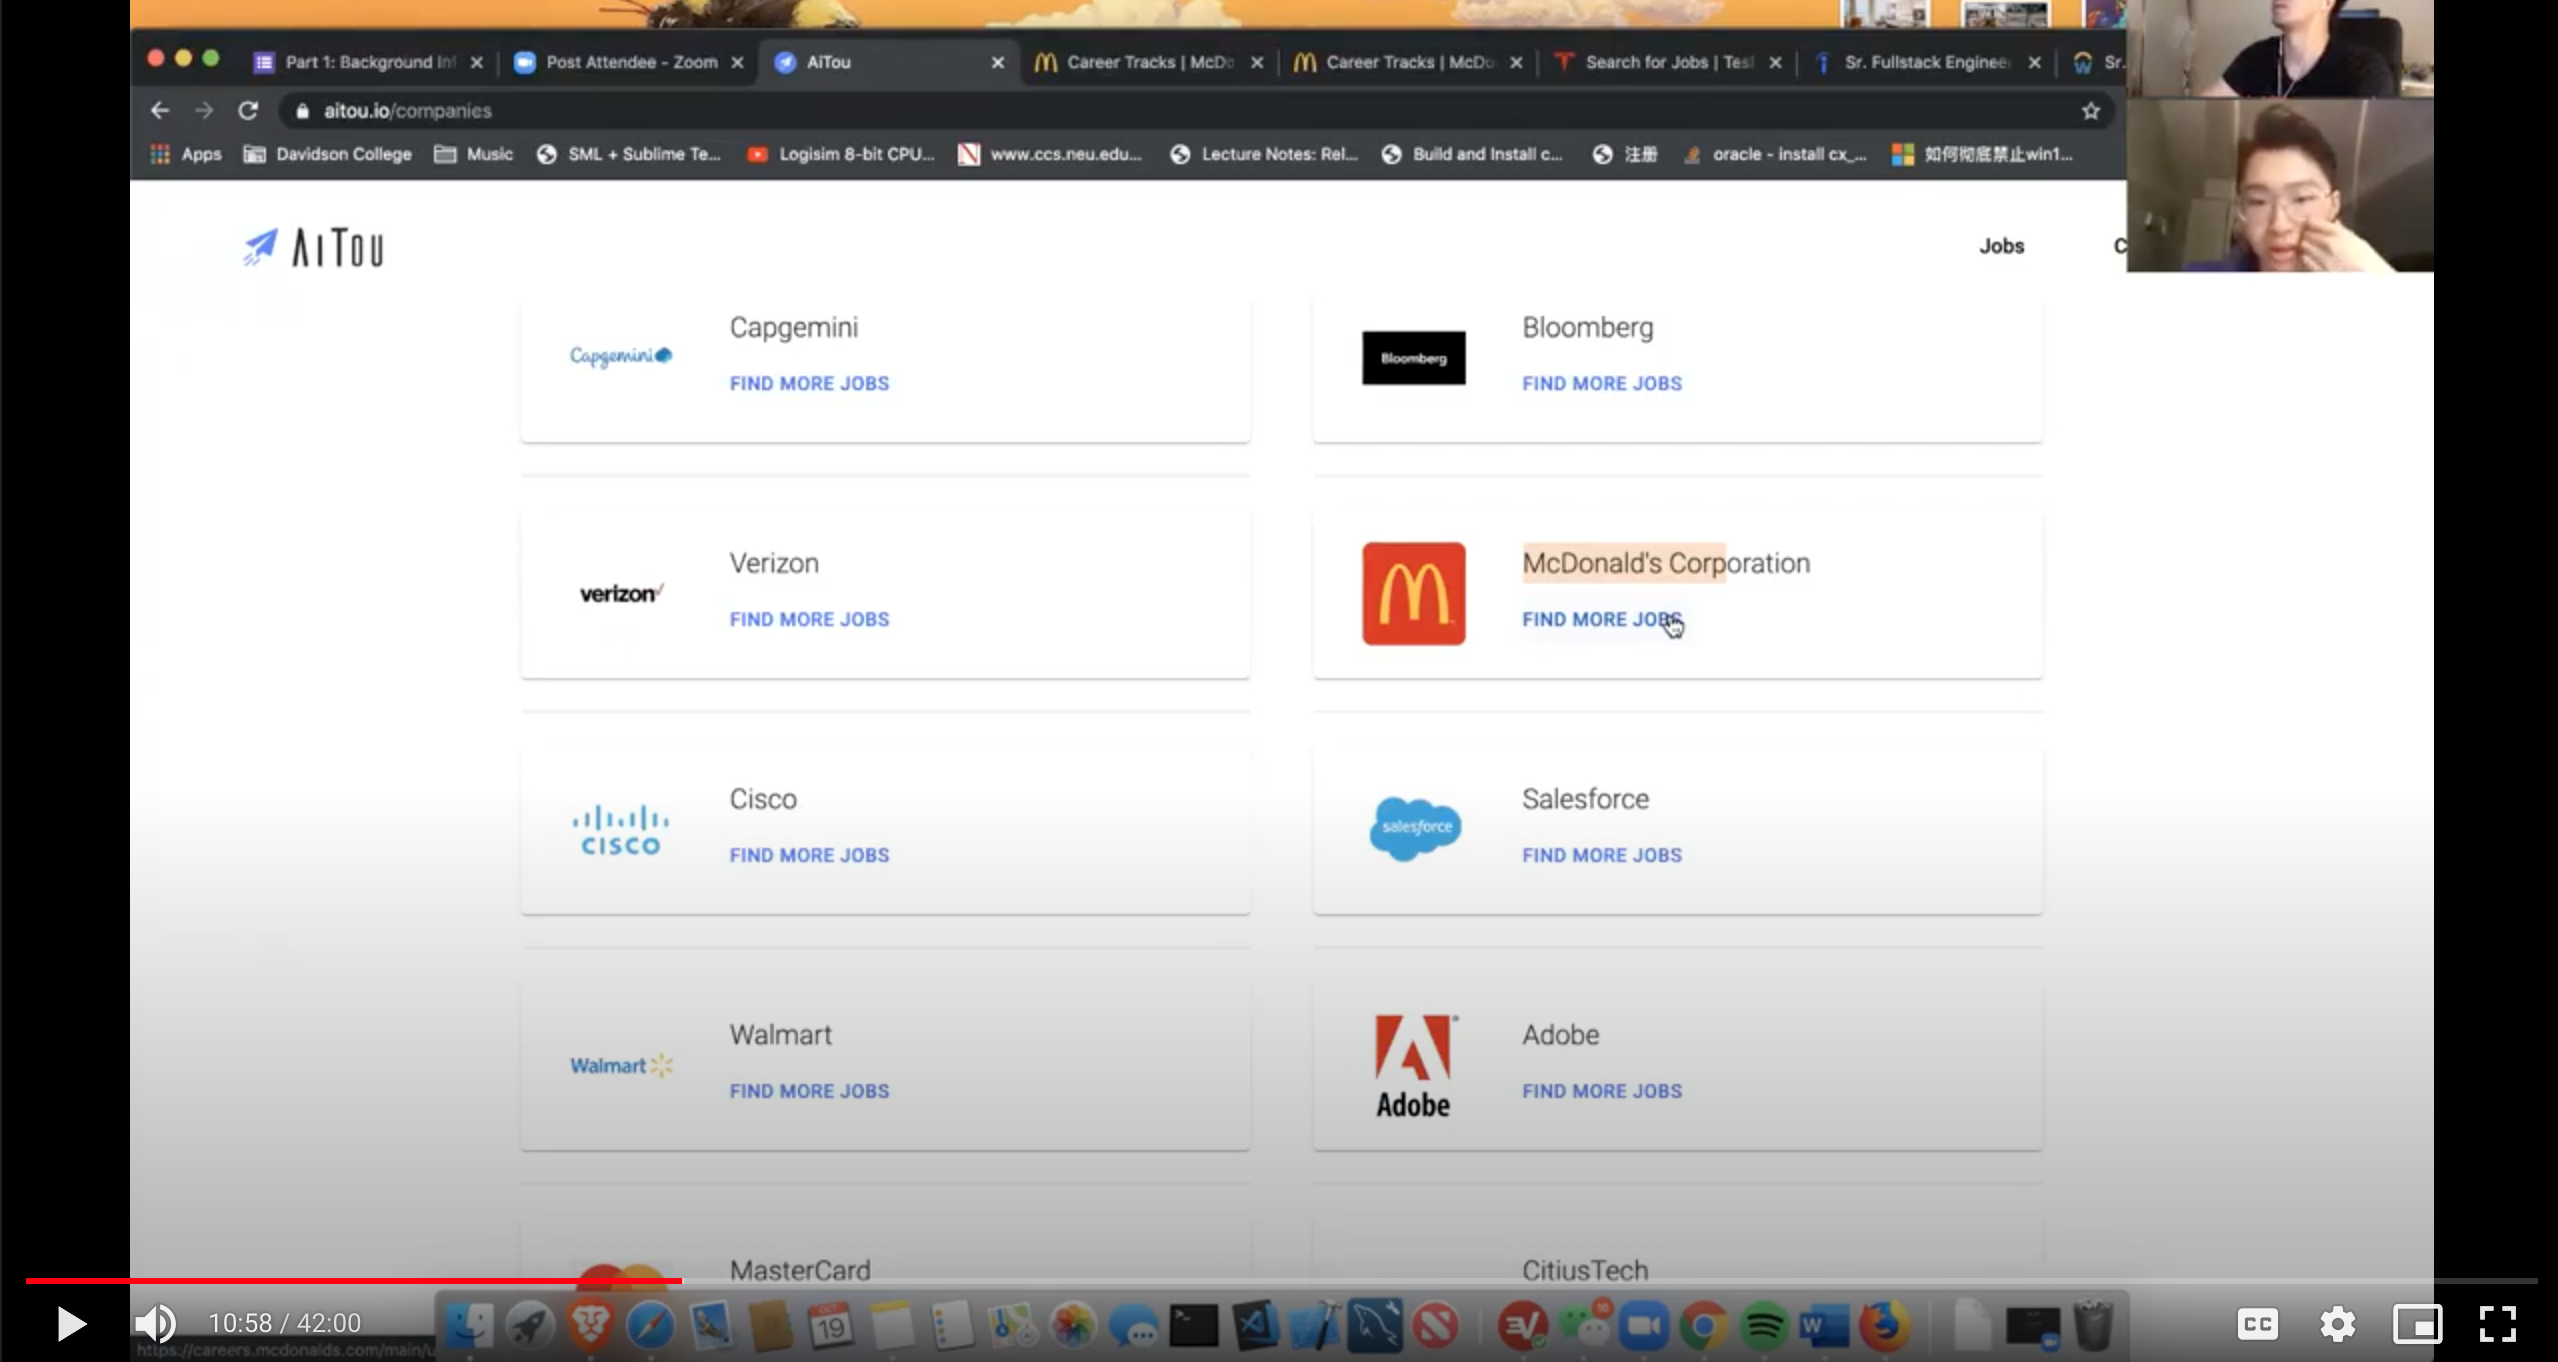Find more jobs at Walmart

(x=809, y=1092)
